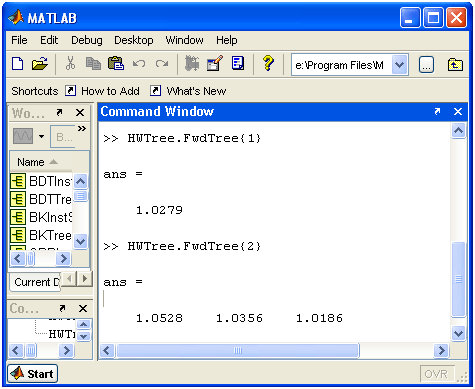Open Simulink from the toolbar
This screenshot has height=389, width=475.
(192, 63)
